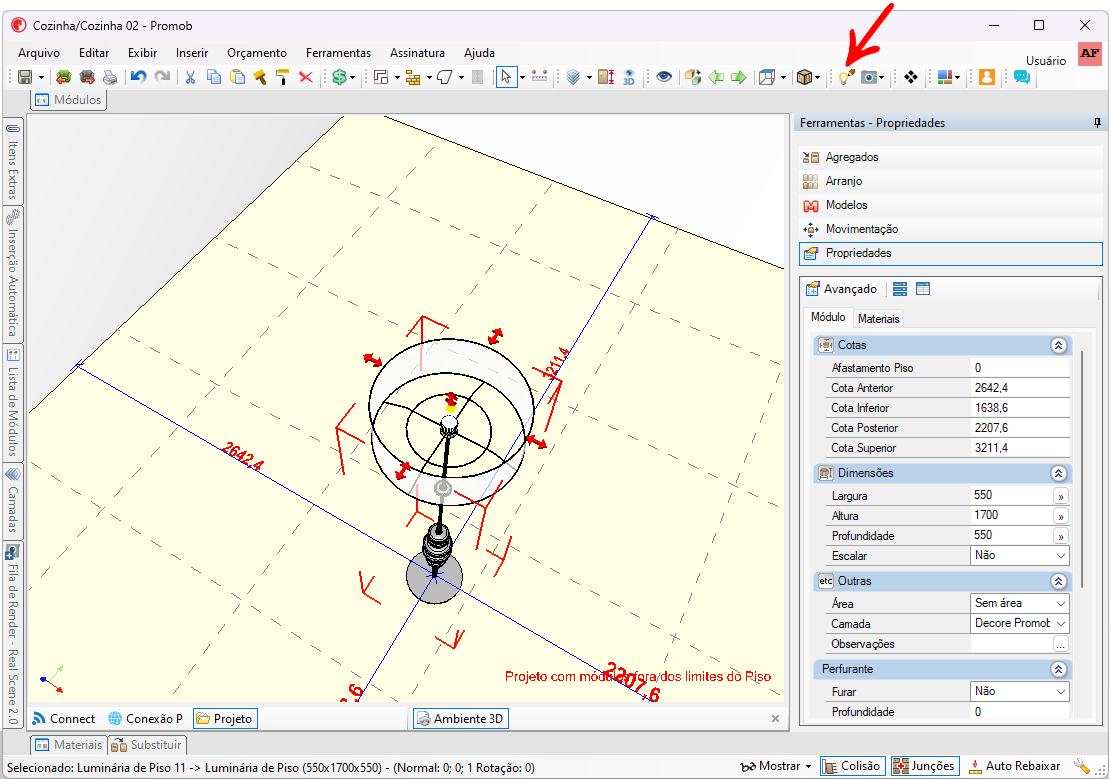Click the four-diamond move icon
The image size is (1112, 779).
click(911, 77)
